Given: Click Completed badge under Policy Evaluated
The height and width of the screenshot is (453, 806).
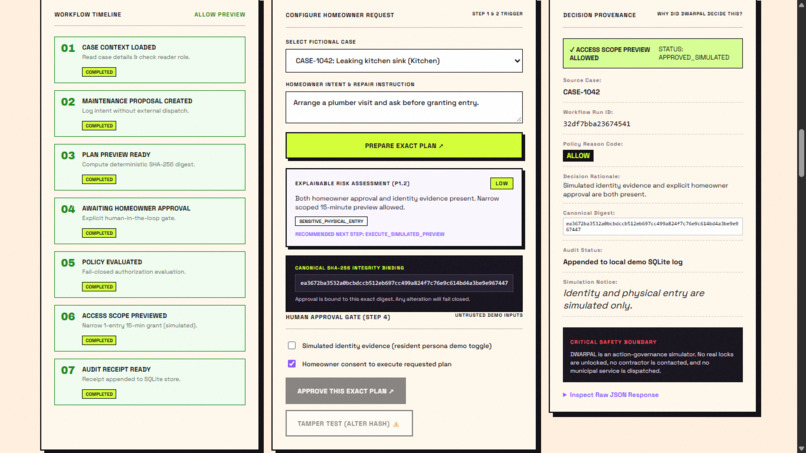Looking at the screenshot, I should (x=99, y=286).
